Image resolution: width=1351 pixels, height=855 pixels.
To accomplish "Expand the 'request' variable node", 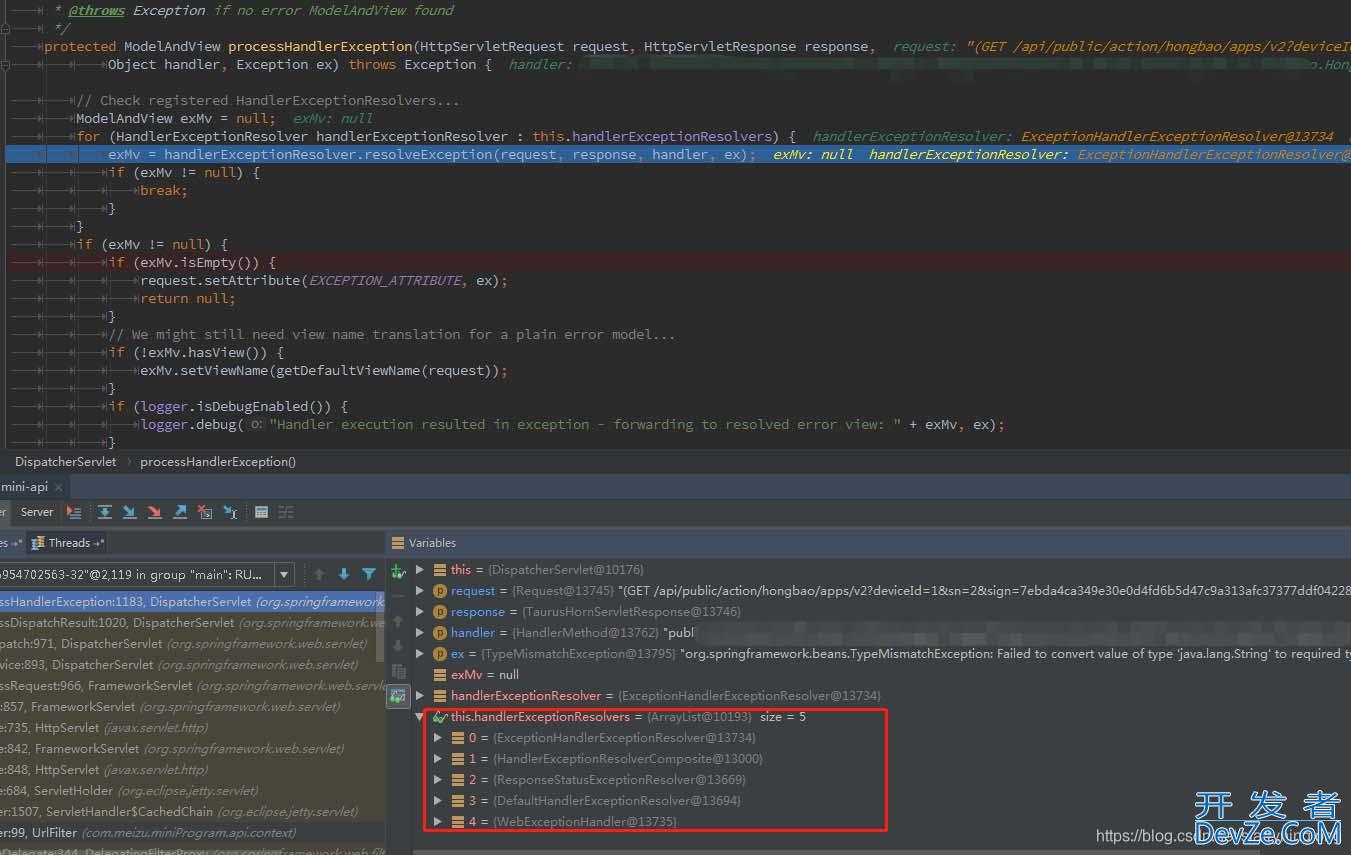I will 420,591.
